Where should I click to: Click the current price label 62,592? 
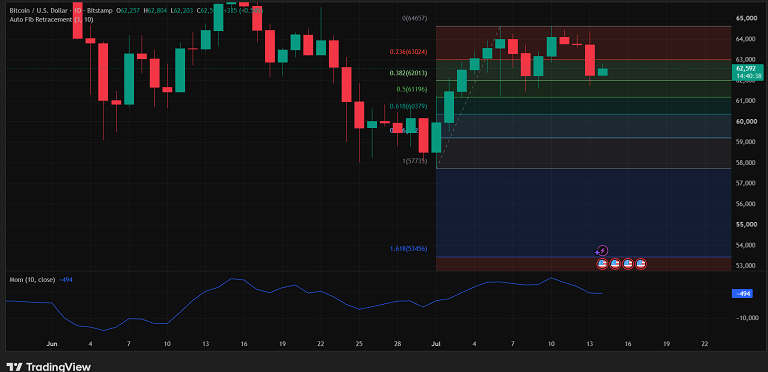(748, 72)
